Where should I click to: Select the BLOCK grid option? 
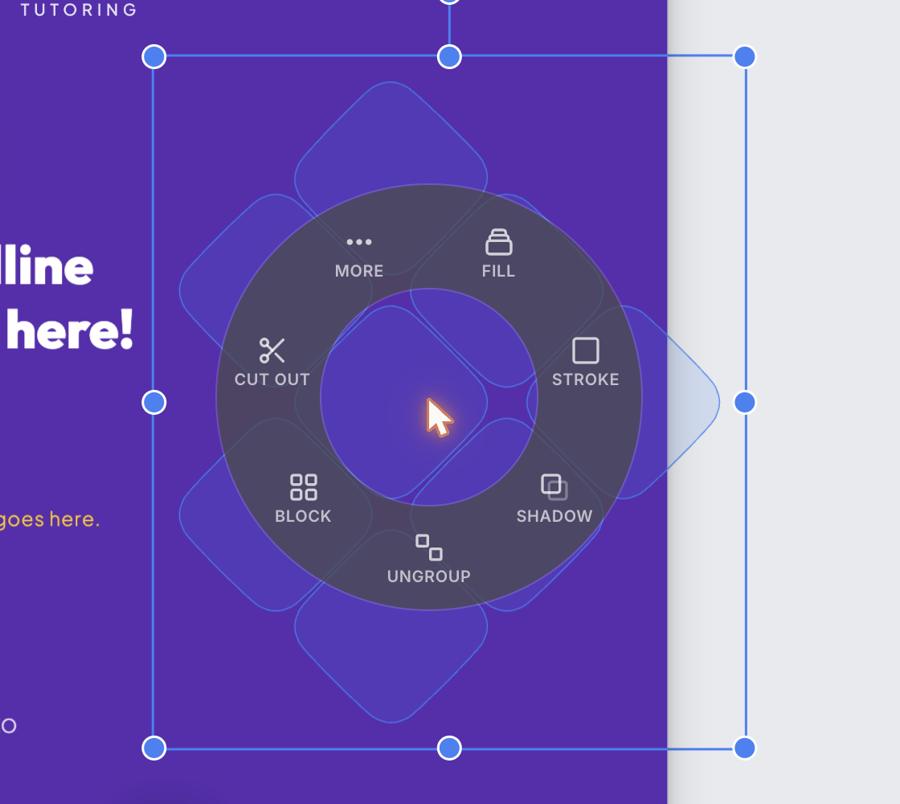(303, 499)
